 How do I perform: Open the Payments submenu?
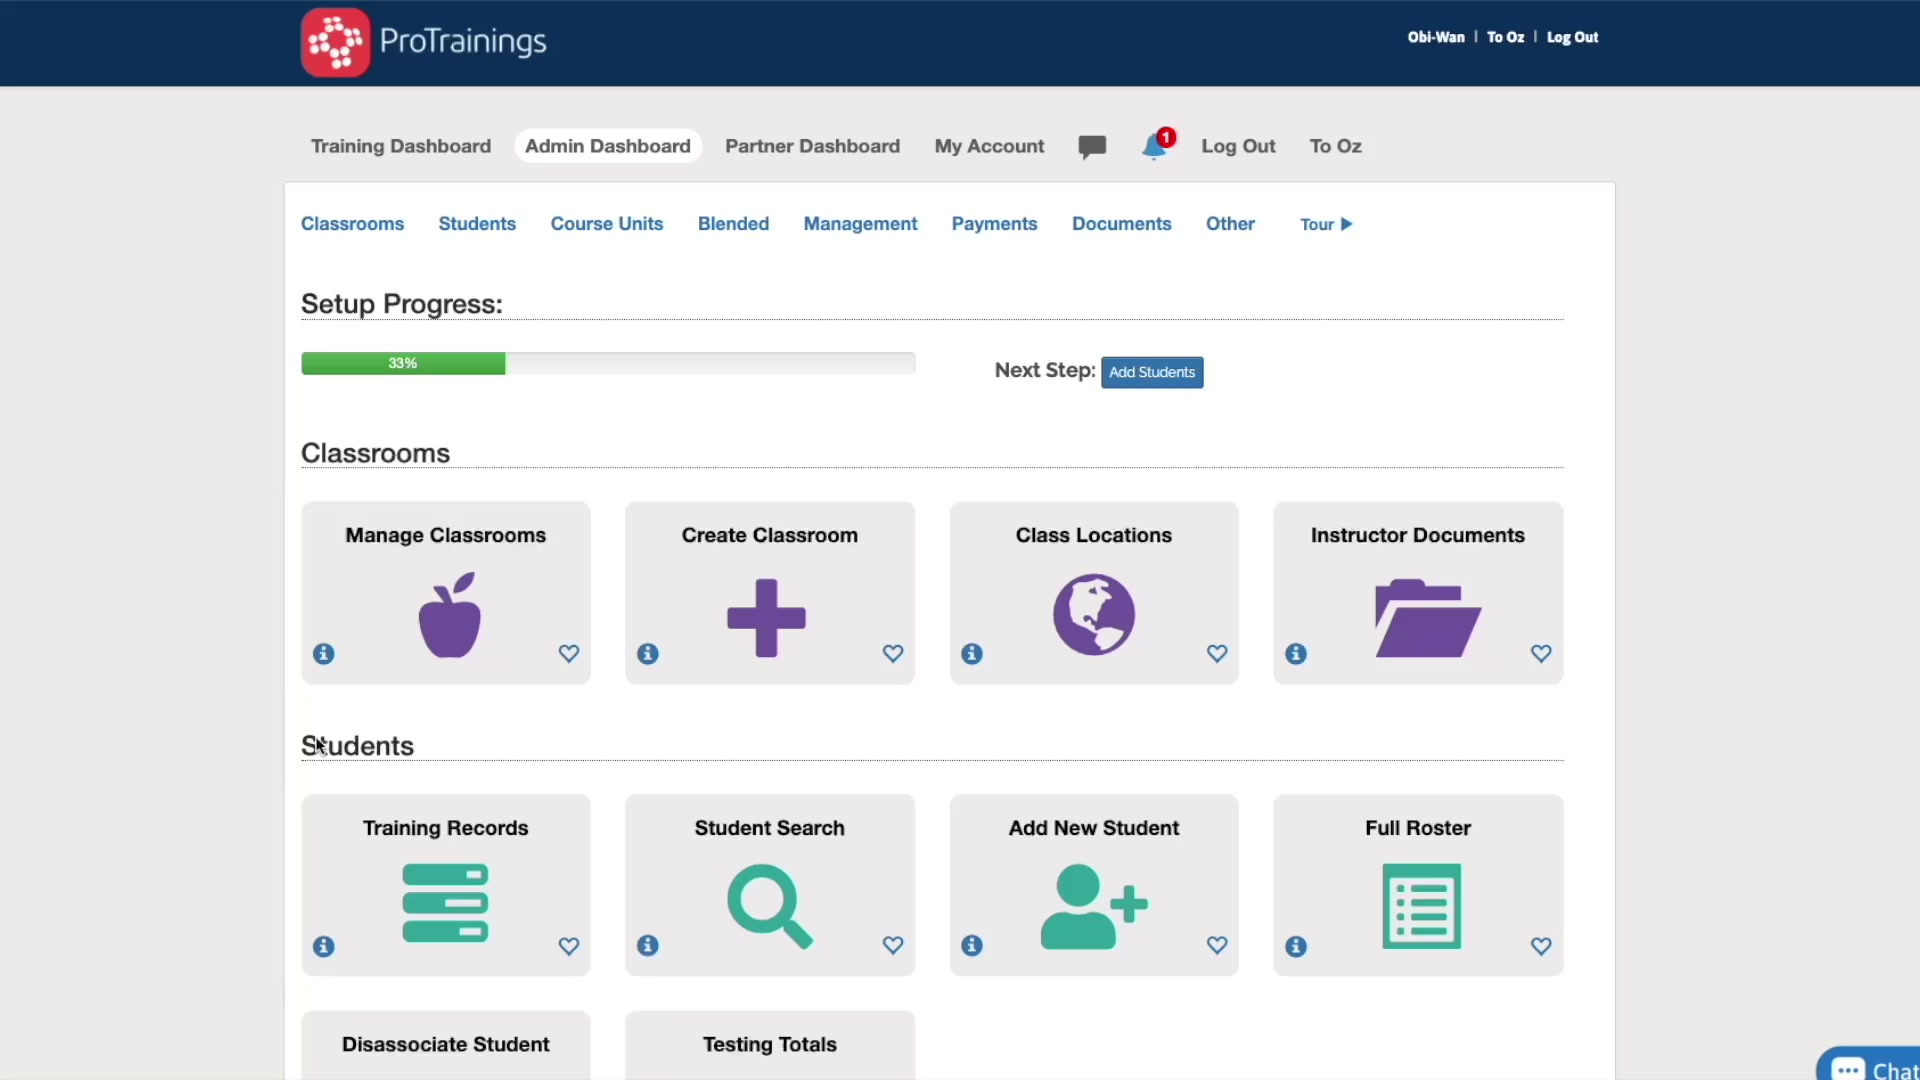(x=994, y=224)
